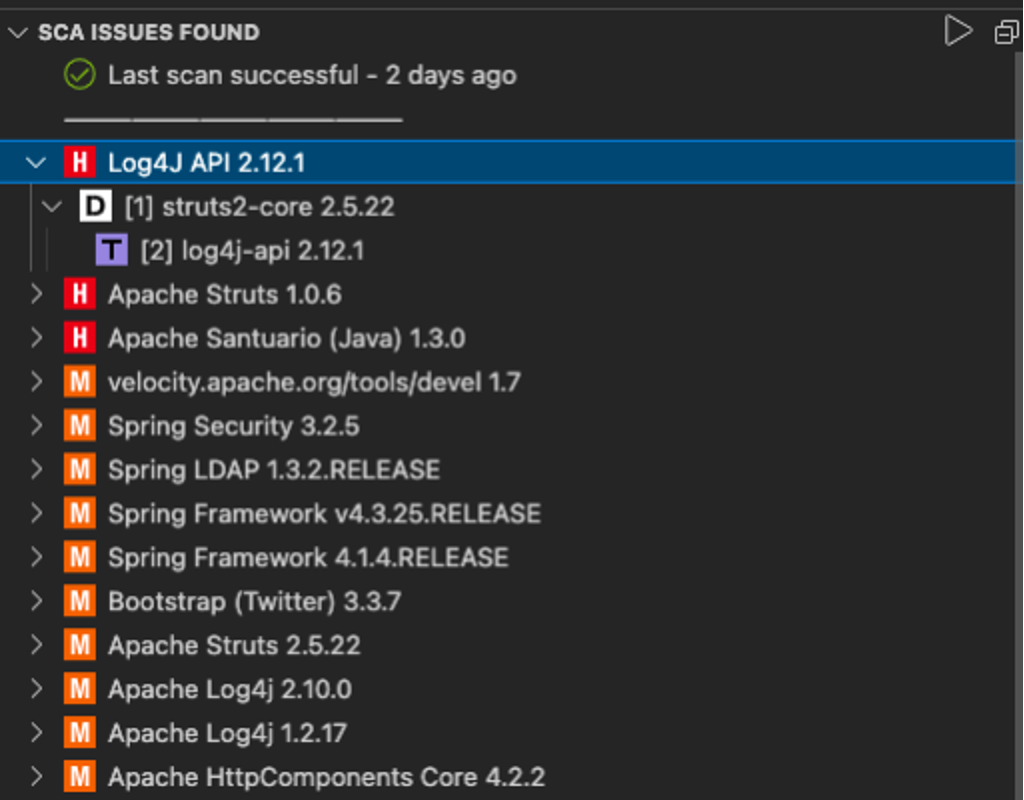Click the High severity badge on Log4J API
This screenshot has width=1024, height=800.
coord(79,162)
